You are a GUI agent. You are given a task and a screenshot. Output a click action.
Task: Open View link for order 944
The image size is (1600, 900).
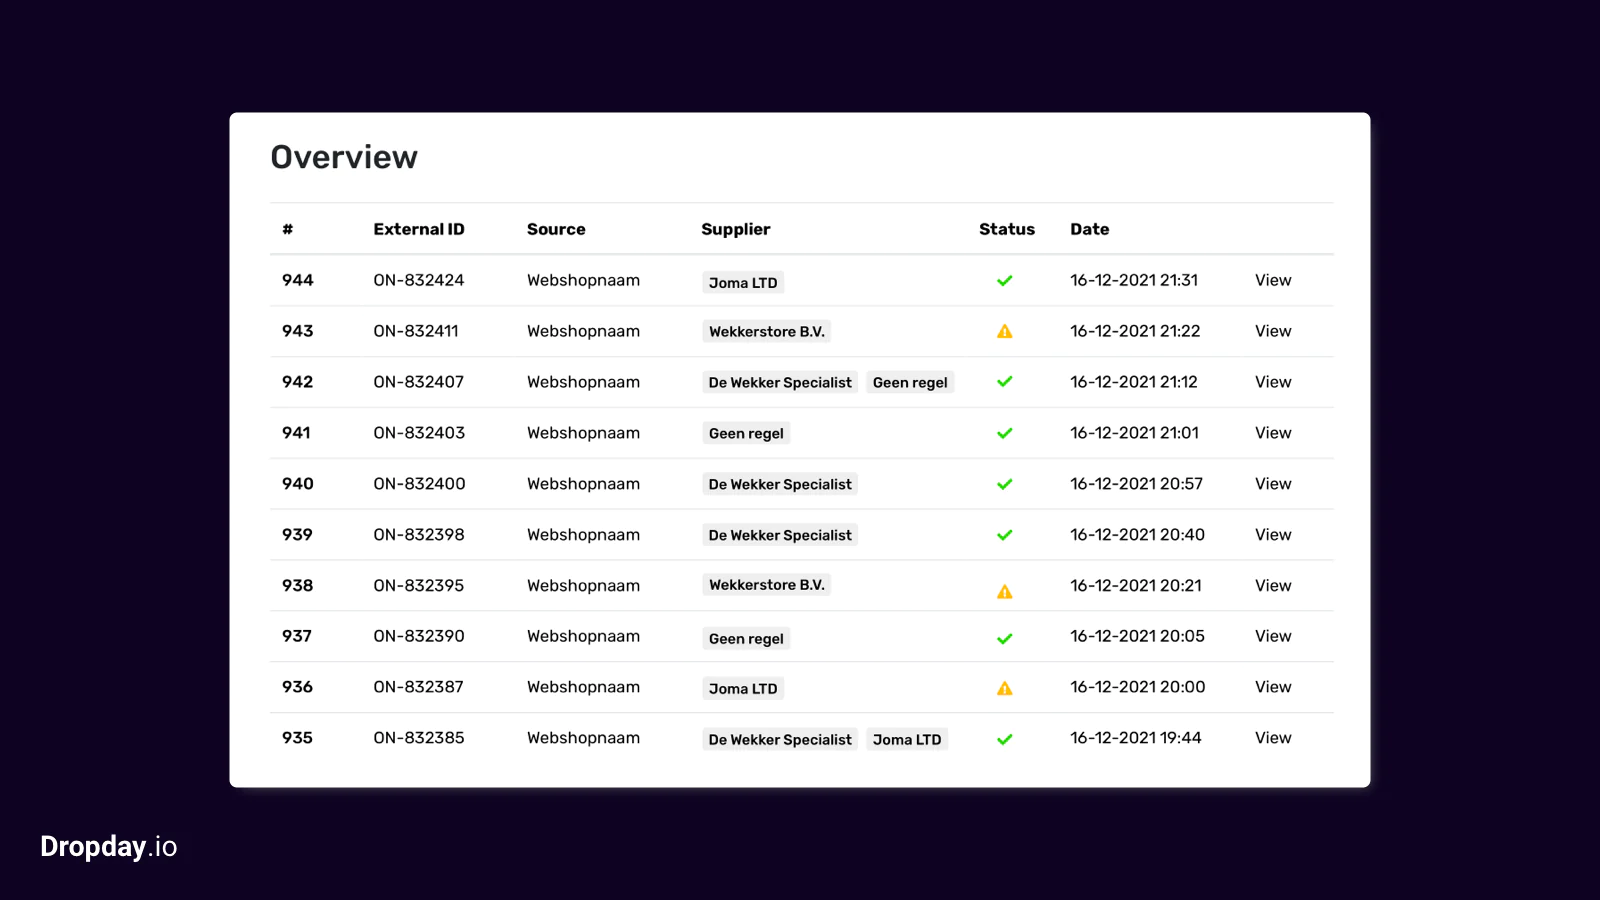click(x=1273, y=280)
